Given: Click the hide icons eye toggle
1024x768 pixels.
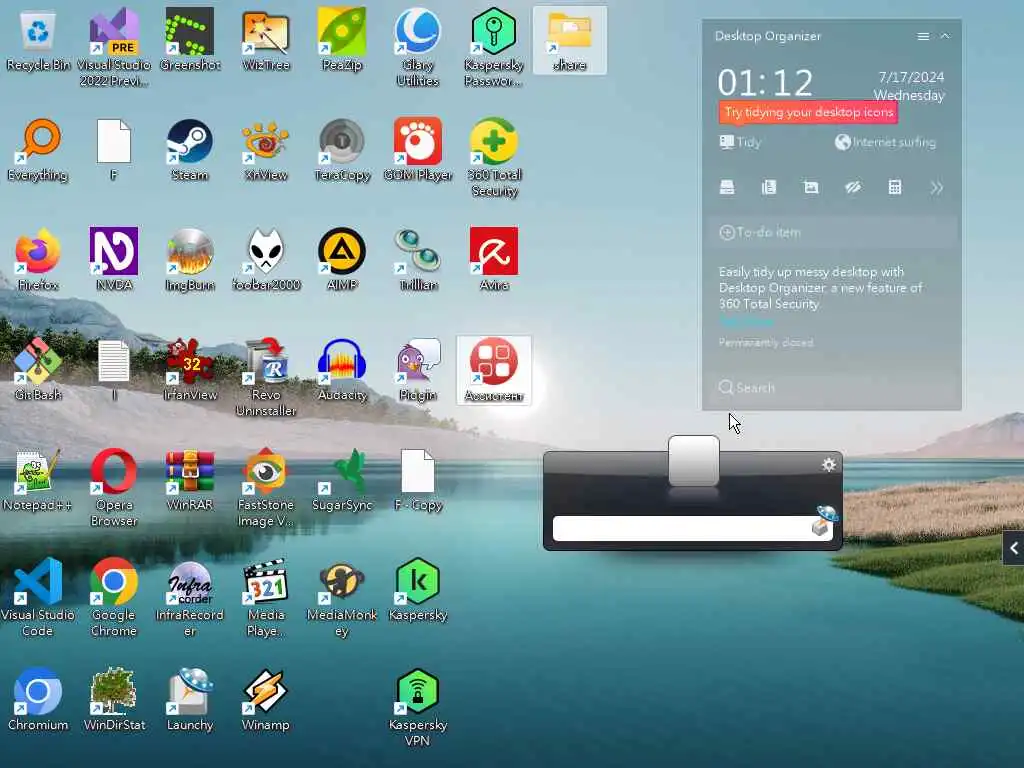Looking at the screenshot, I should pos(852,187).
